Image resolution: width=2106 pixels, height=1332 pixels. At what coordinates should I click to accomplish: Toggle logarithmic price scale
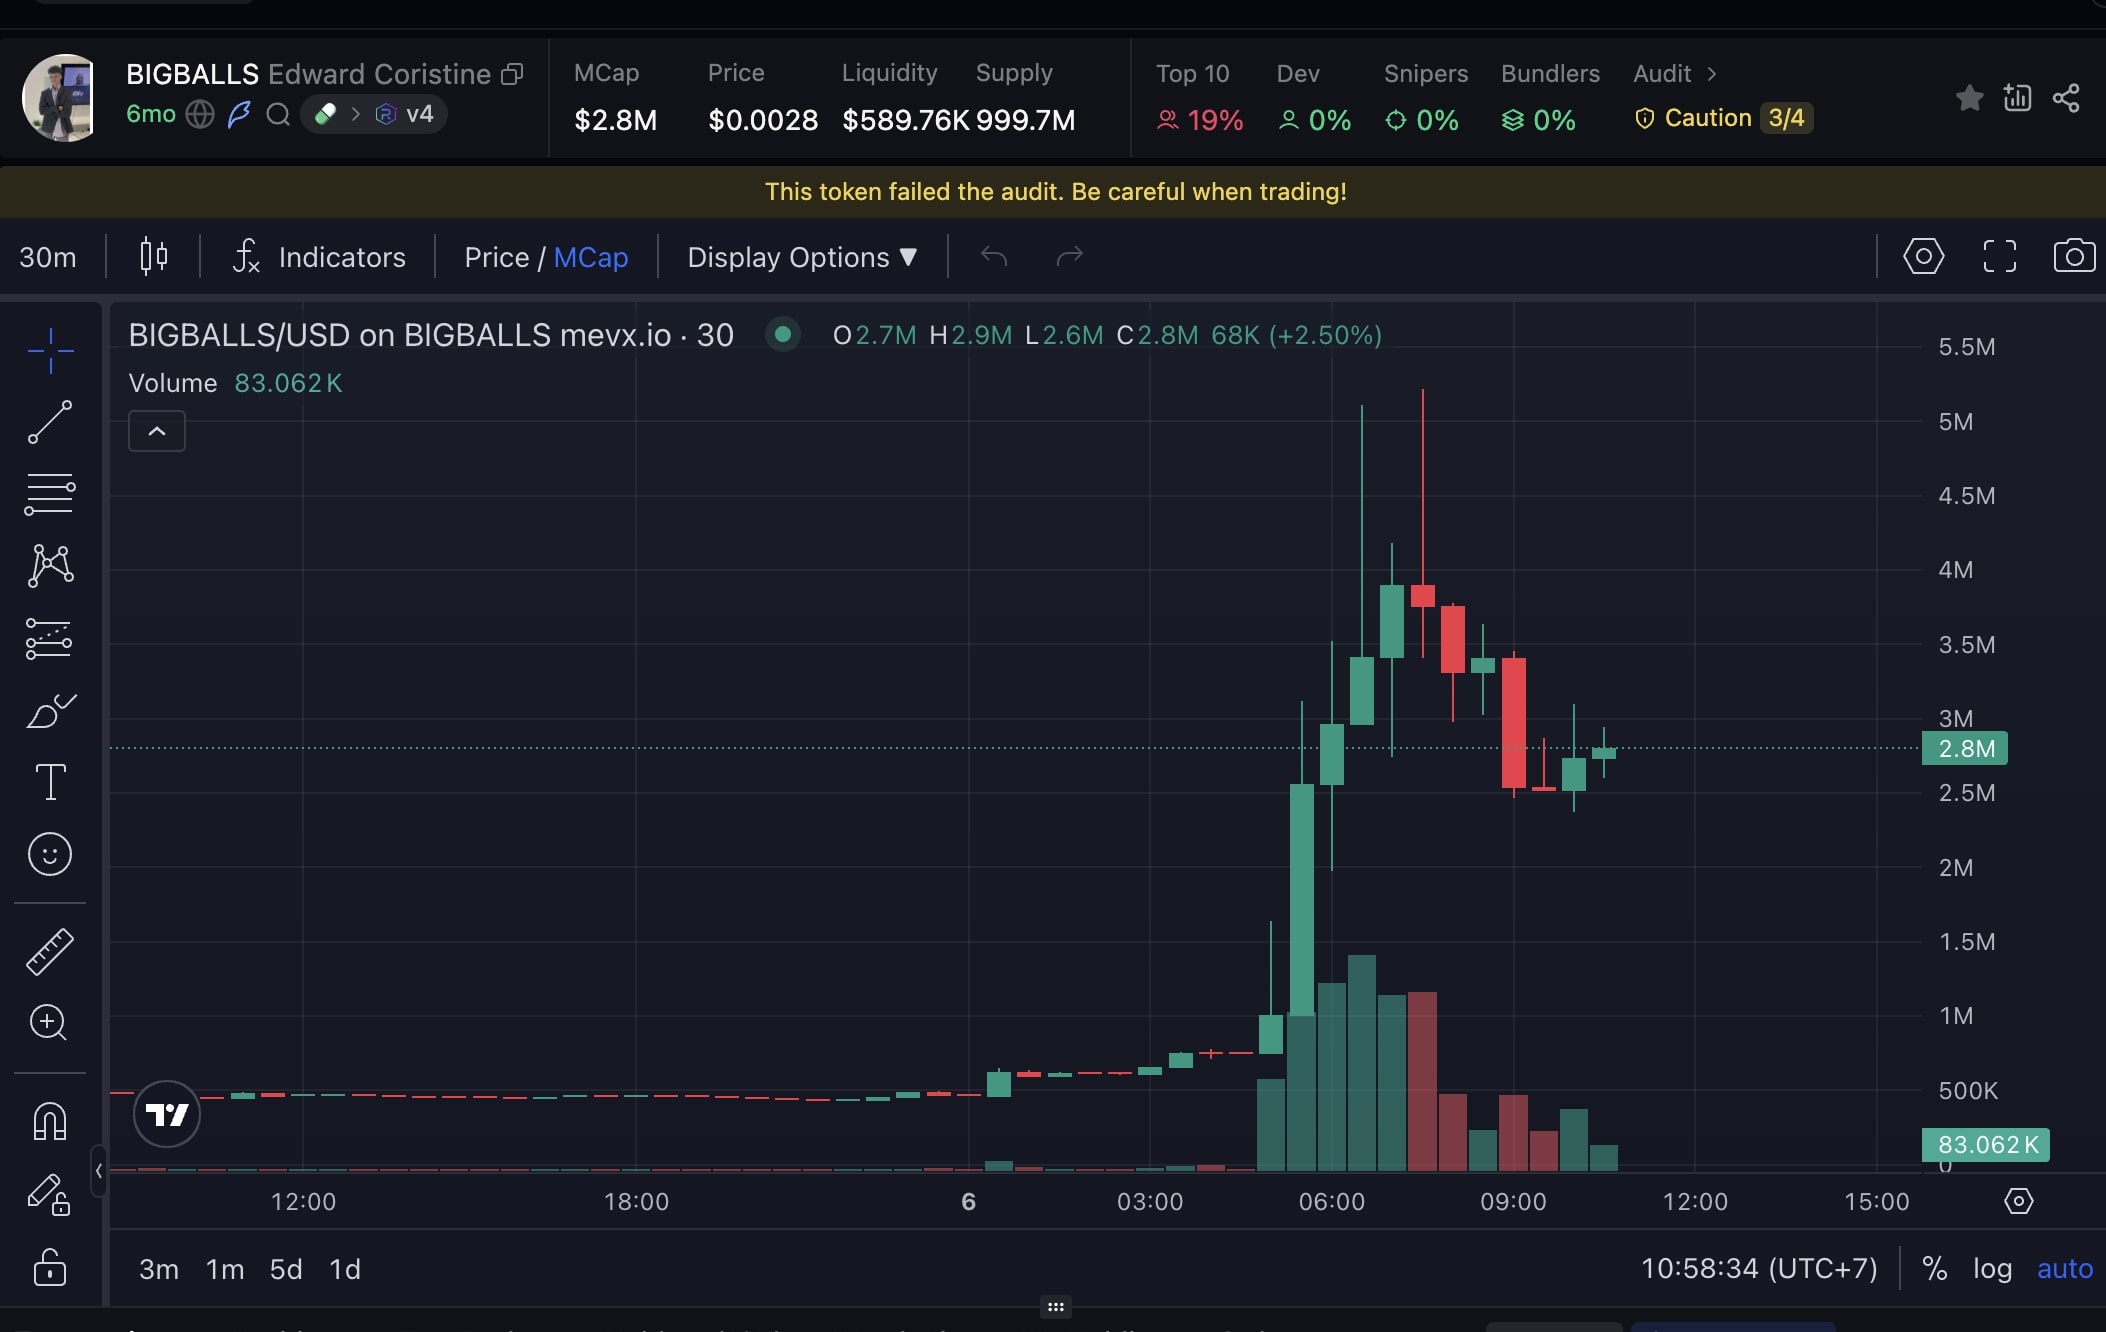(1992, 1268)
